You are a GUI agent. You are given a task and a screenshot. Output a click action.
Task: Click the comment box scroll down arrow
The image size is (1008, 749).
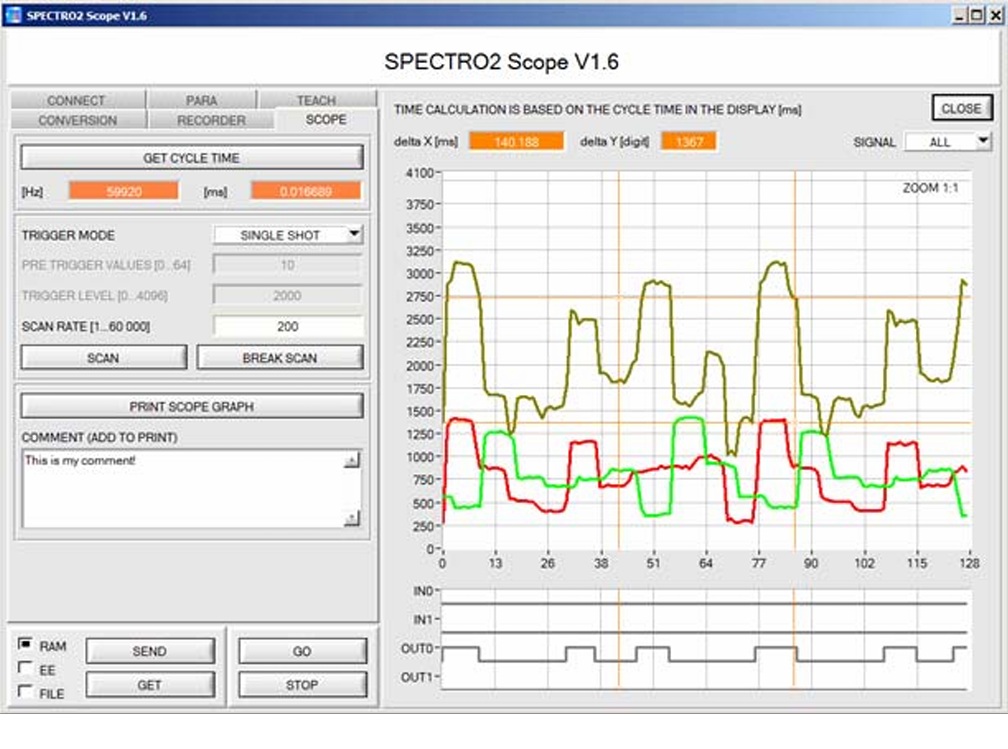(352, 518)
